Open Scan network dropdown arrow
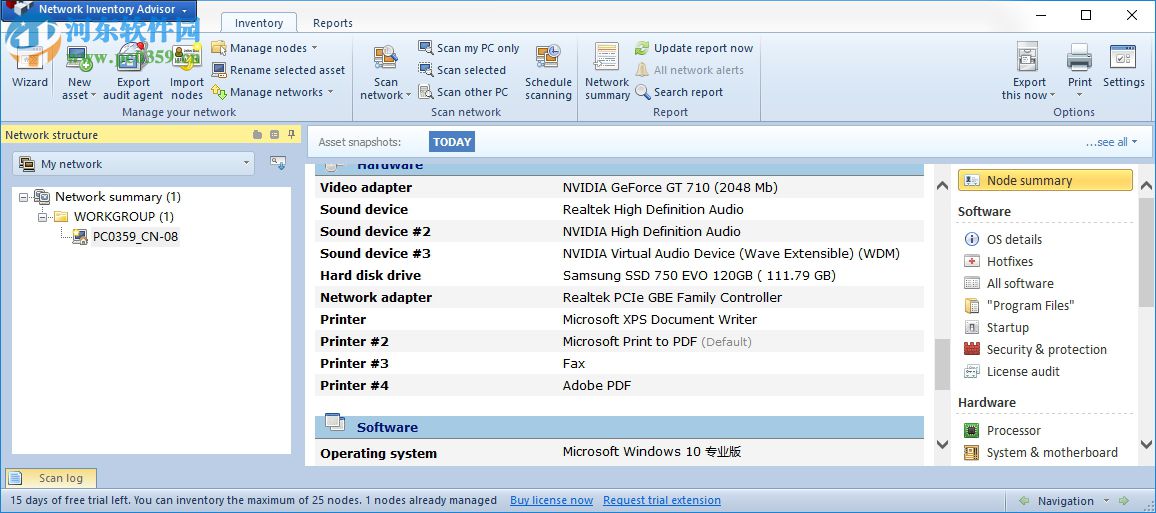 tap(408, 96)
